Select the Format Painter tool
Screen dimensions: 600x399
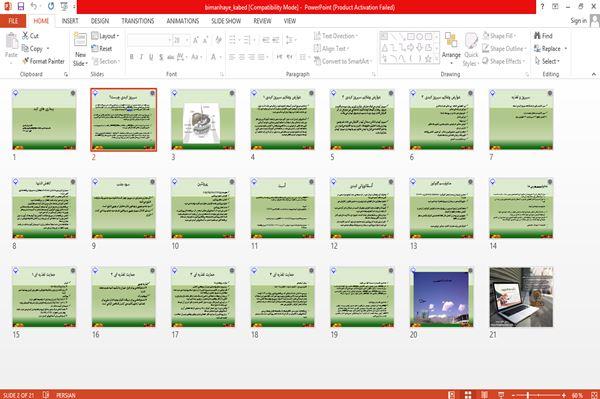point(43,61)
